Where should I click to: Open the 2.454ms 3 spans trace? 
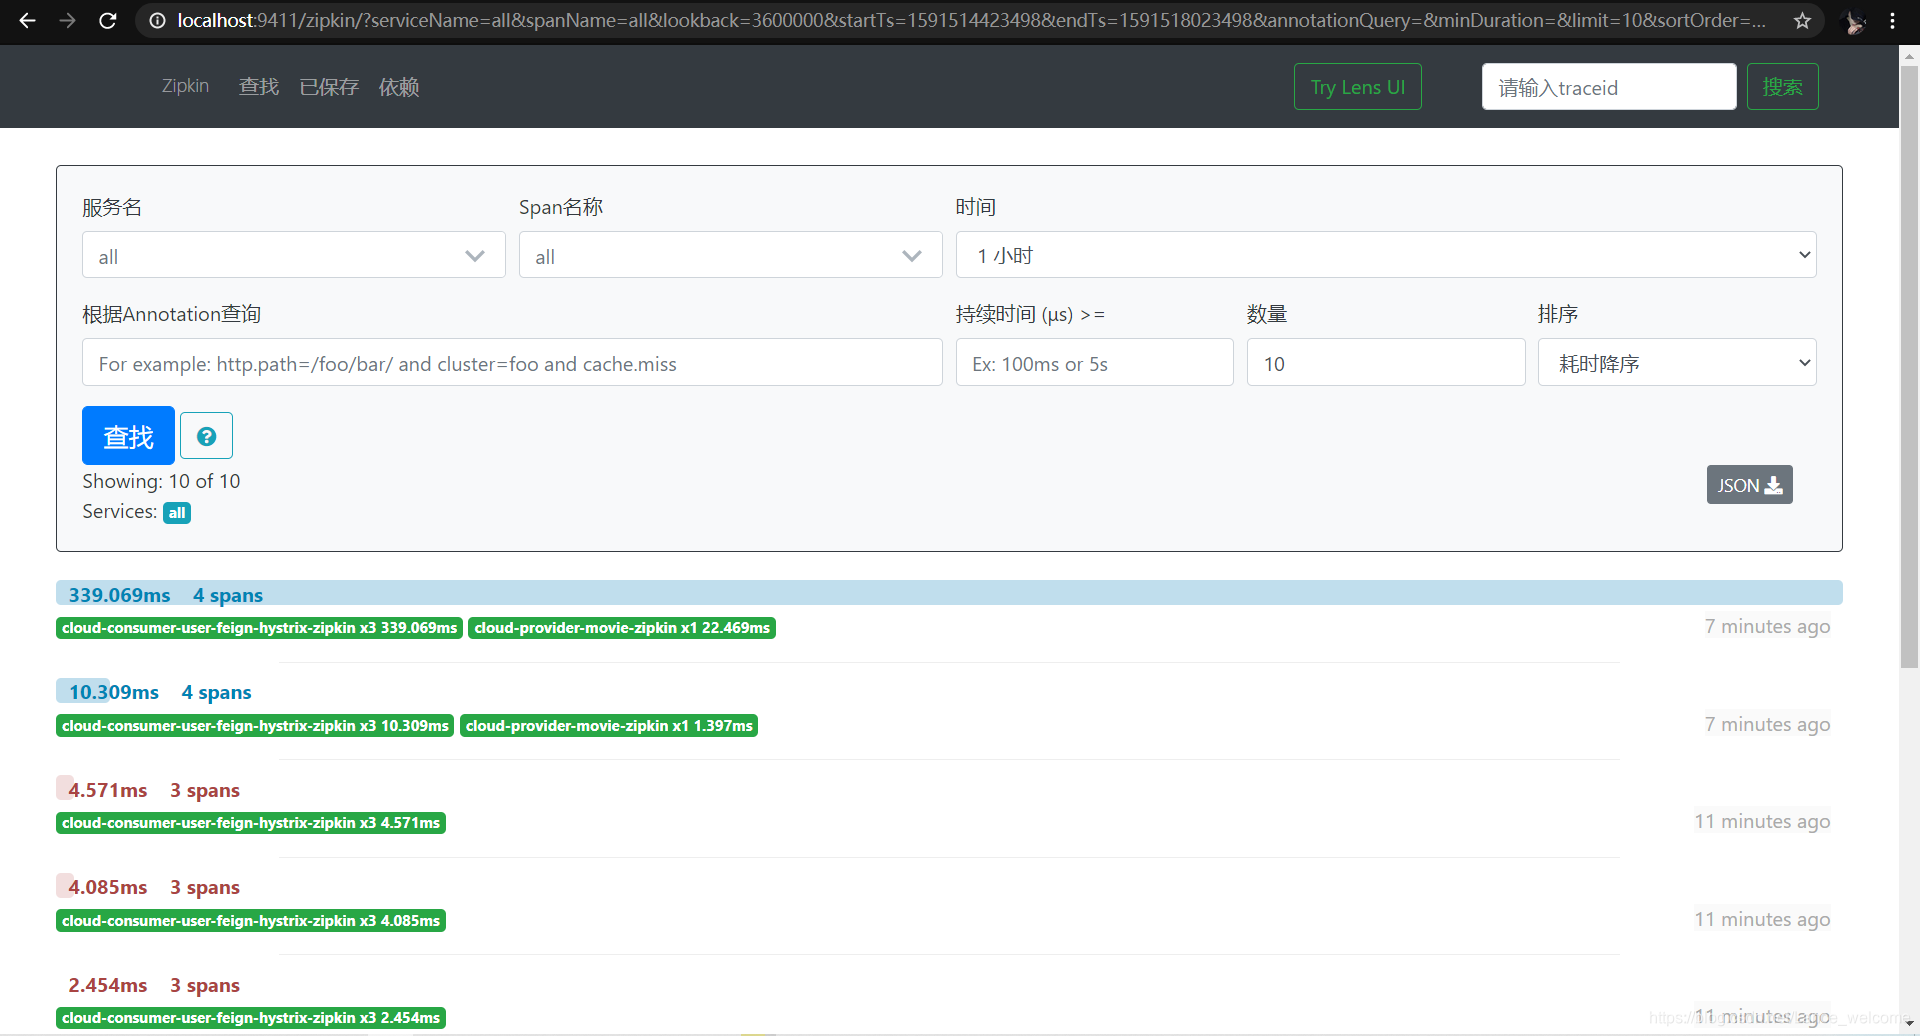pyautogui.click(x=153, y=985)
